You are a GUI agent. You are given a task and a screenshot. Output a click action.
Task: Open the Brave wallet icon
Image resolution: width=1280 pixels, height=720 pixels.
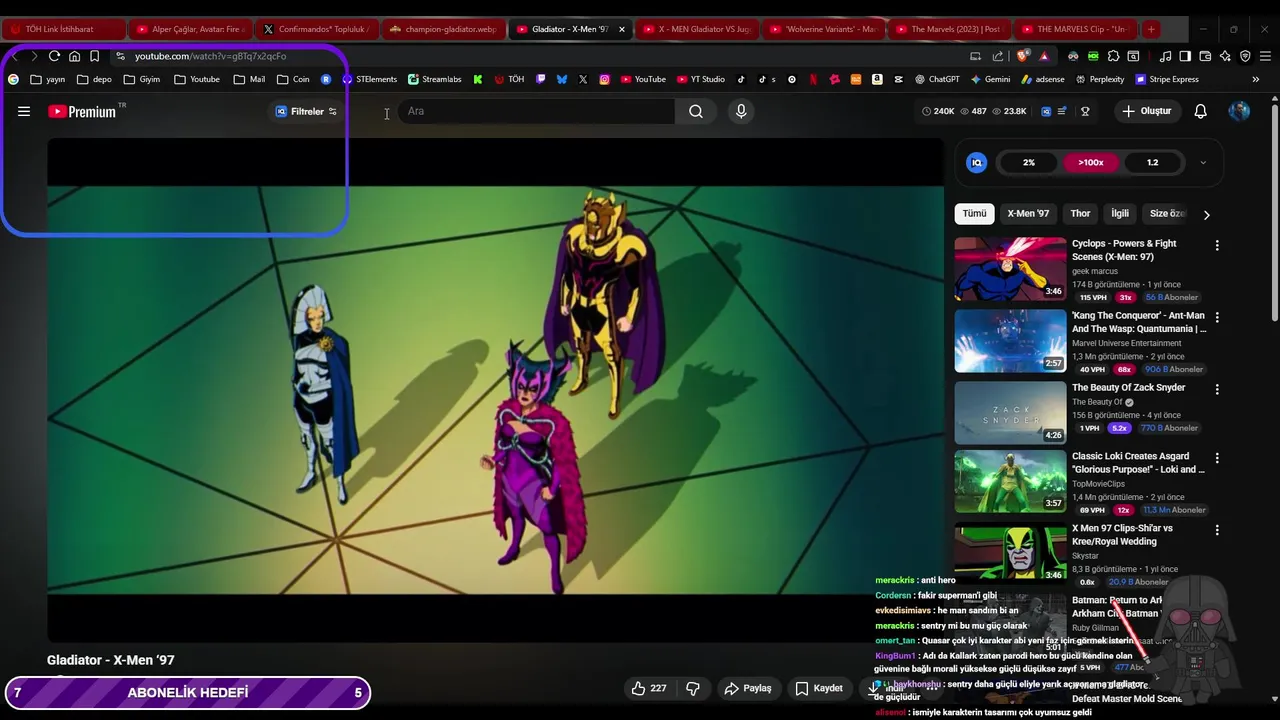pos(1205,56)
